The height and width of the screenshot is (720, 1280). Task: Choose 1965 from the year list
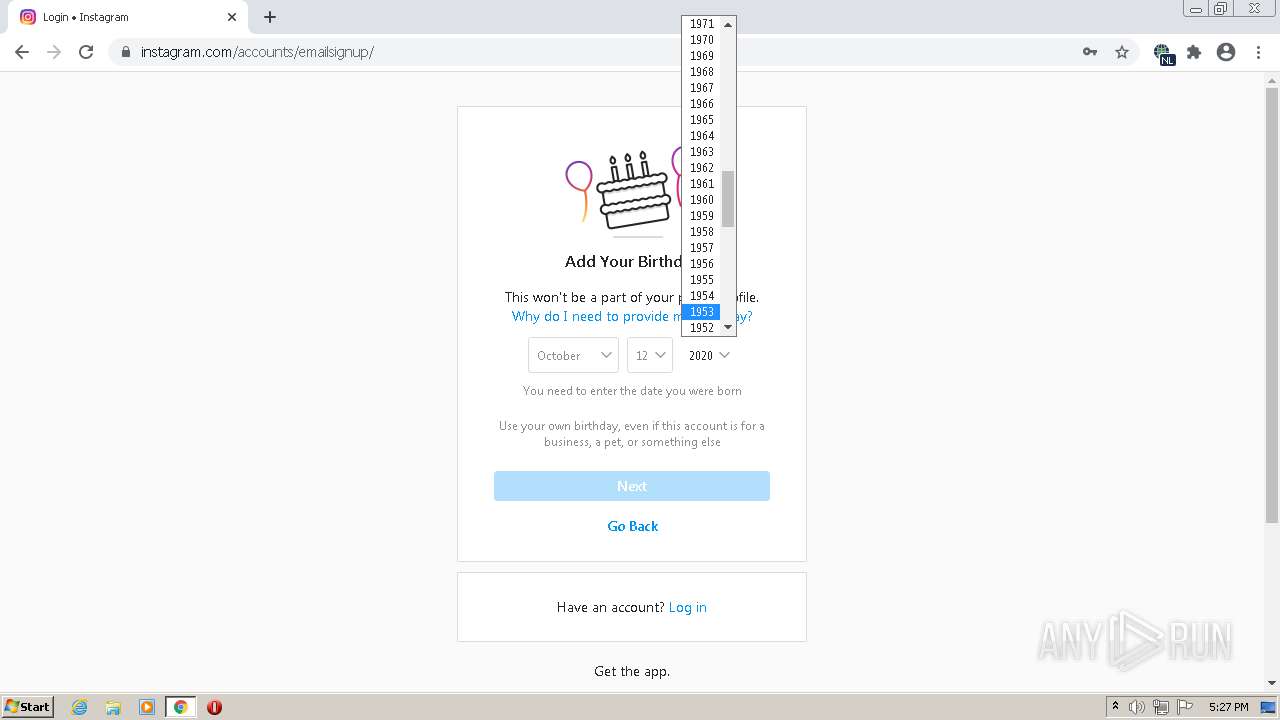[701, 120]
